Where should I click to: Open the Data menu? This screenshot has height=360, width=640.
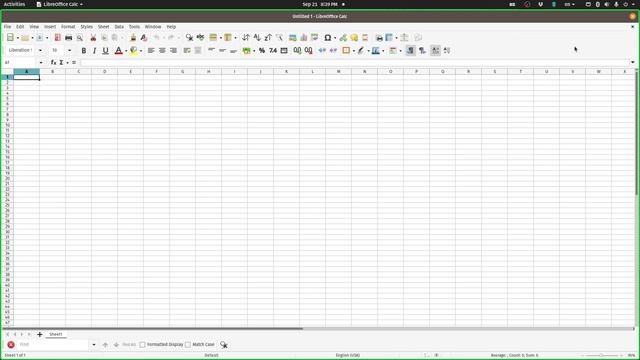[119, 27]
